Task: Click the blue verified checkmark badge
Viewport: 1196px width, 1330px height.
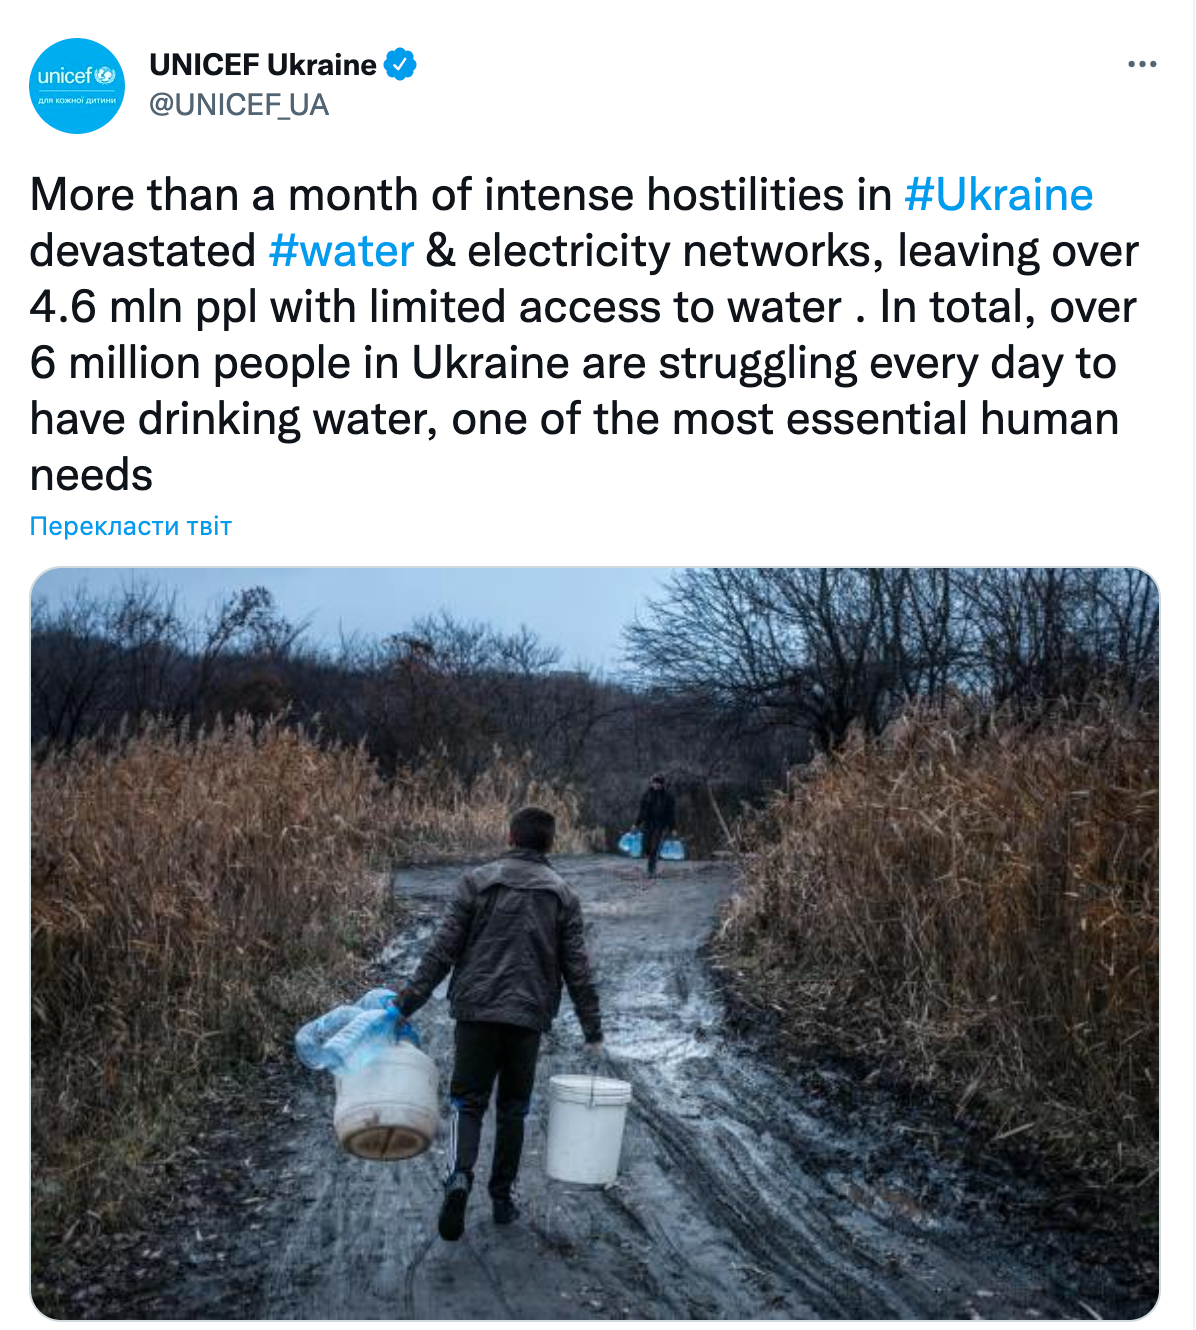Action: point(401,65)
